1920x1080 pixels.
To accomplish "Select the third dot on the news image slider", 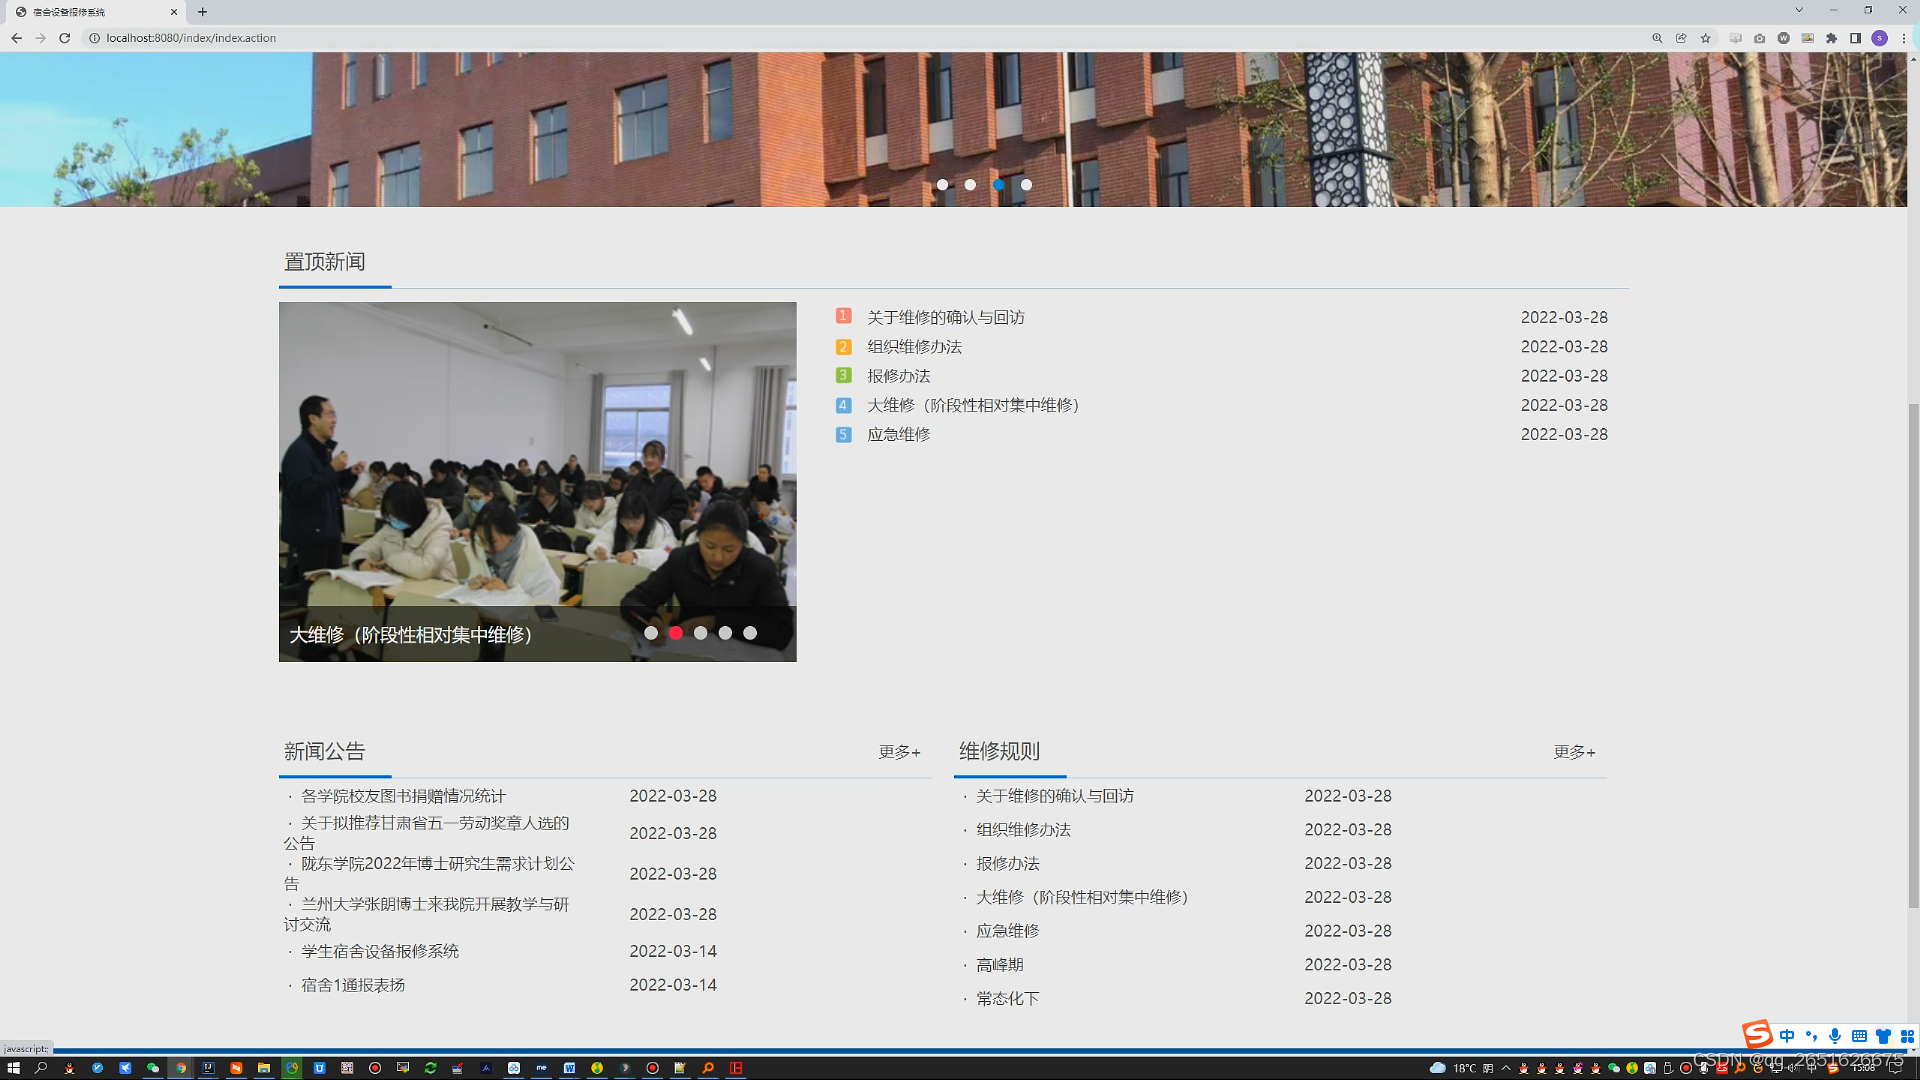I will tap(700, 633).
